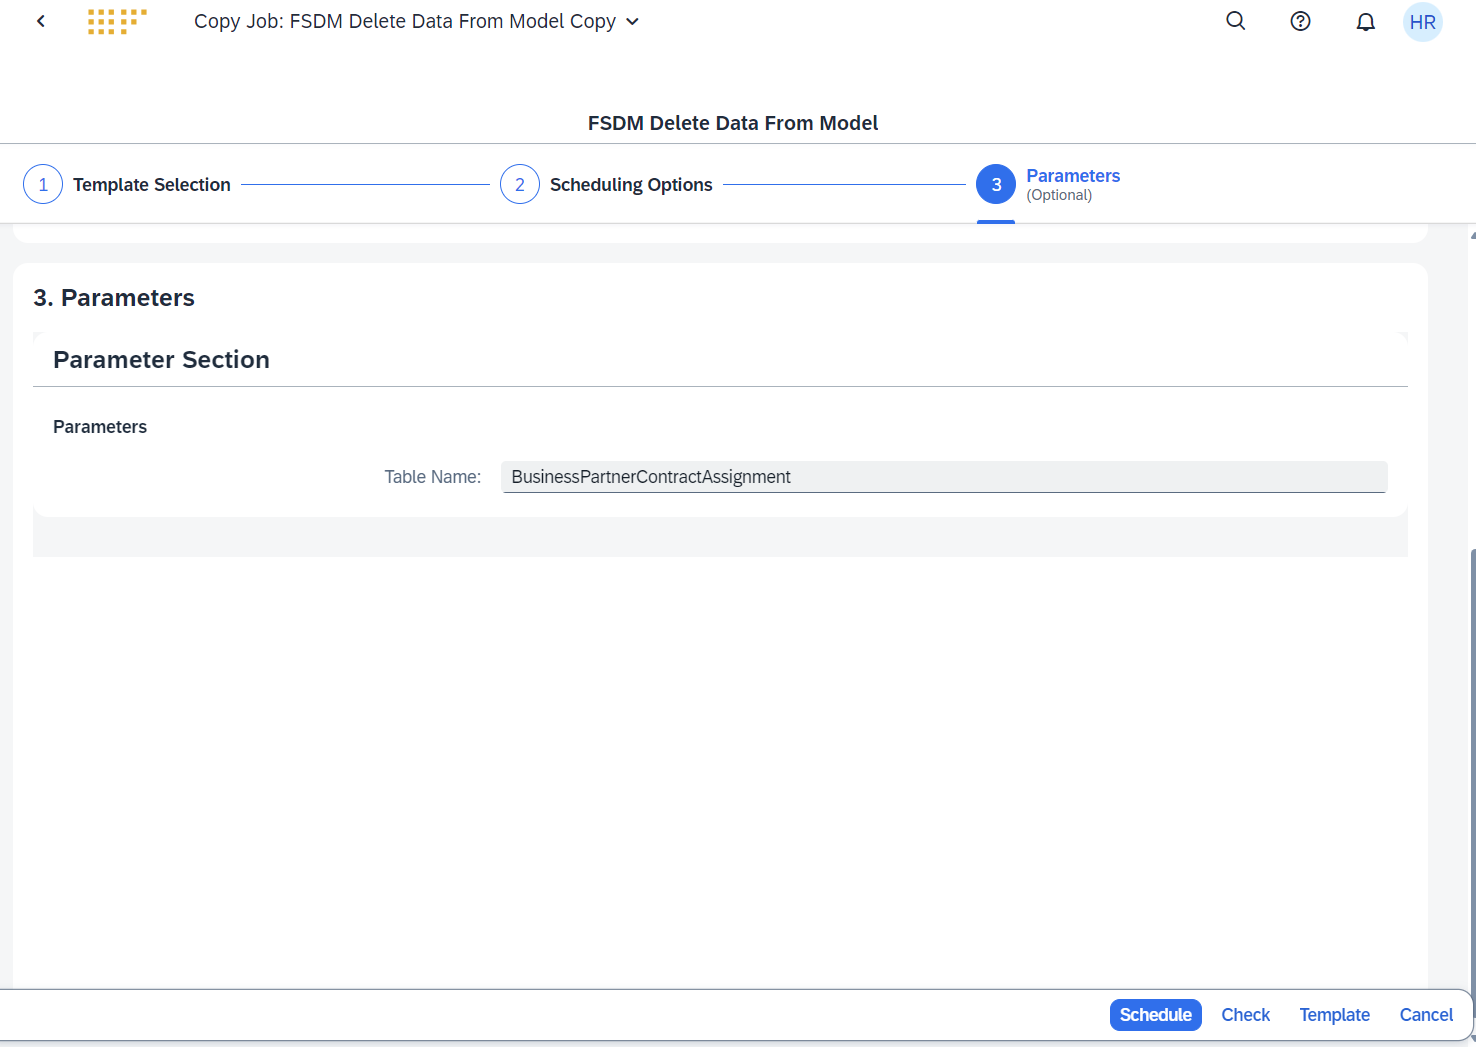Viewport: 1476px width, 1047px height.
Task: Open the search panel
Action: (x=1235, y=20)
